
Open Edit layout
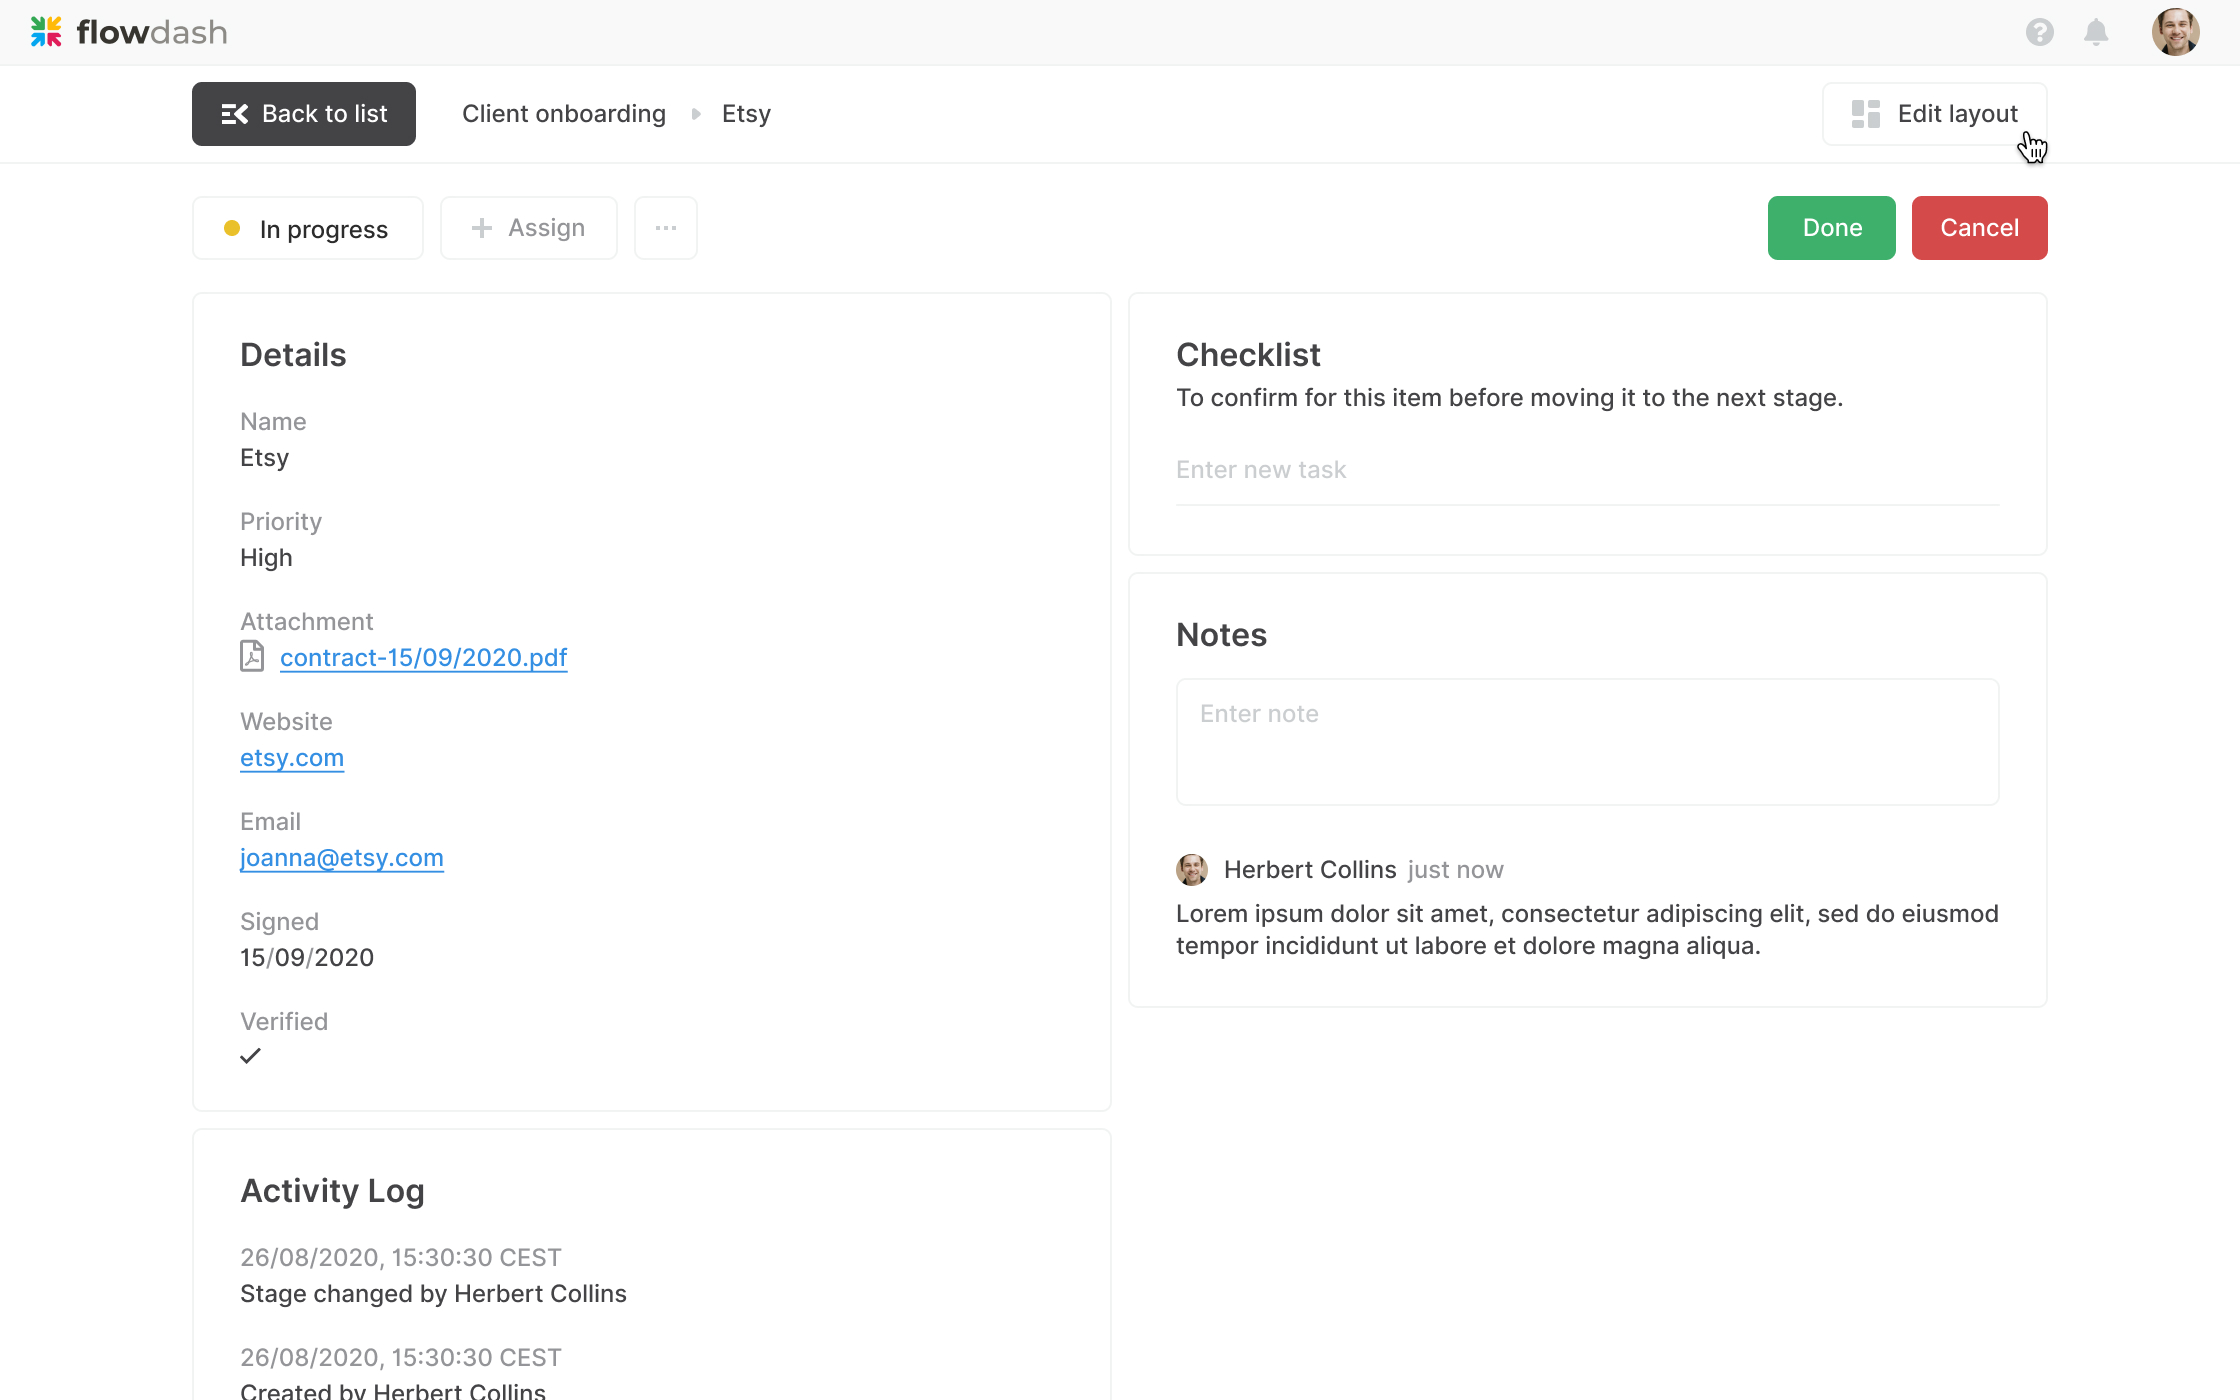click(1934, 114)
